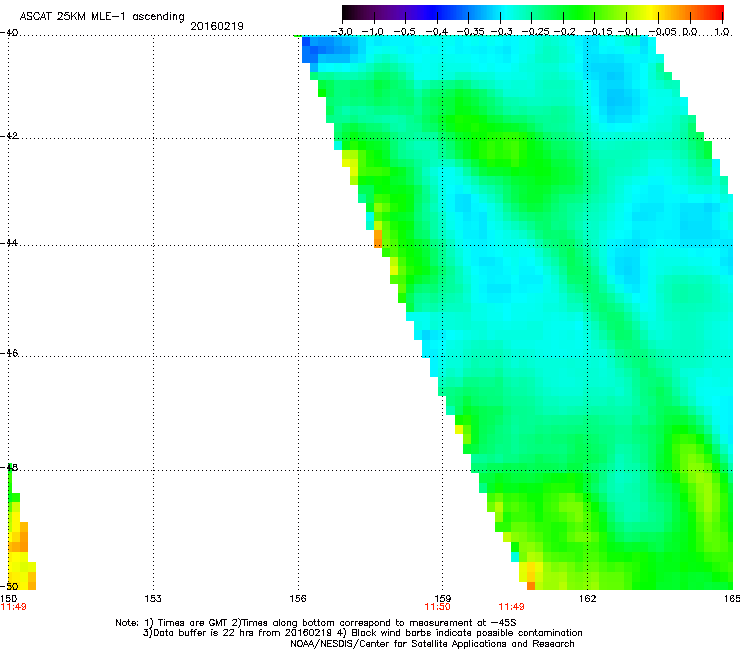This screenshot has height=650, width=740.
Task: Click the -0.5 colorbar label
Action: point(404,32)
